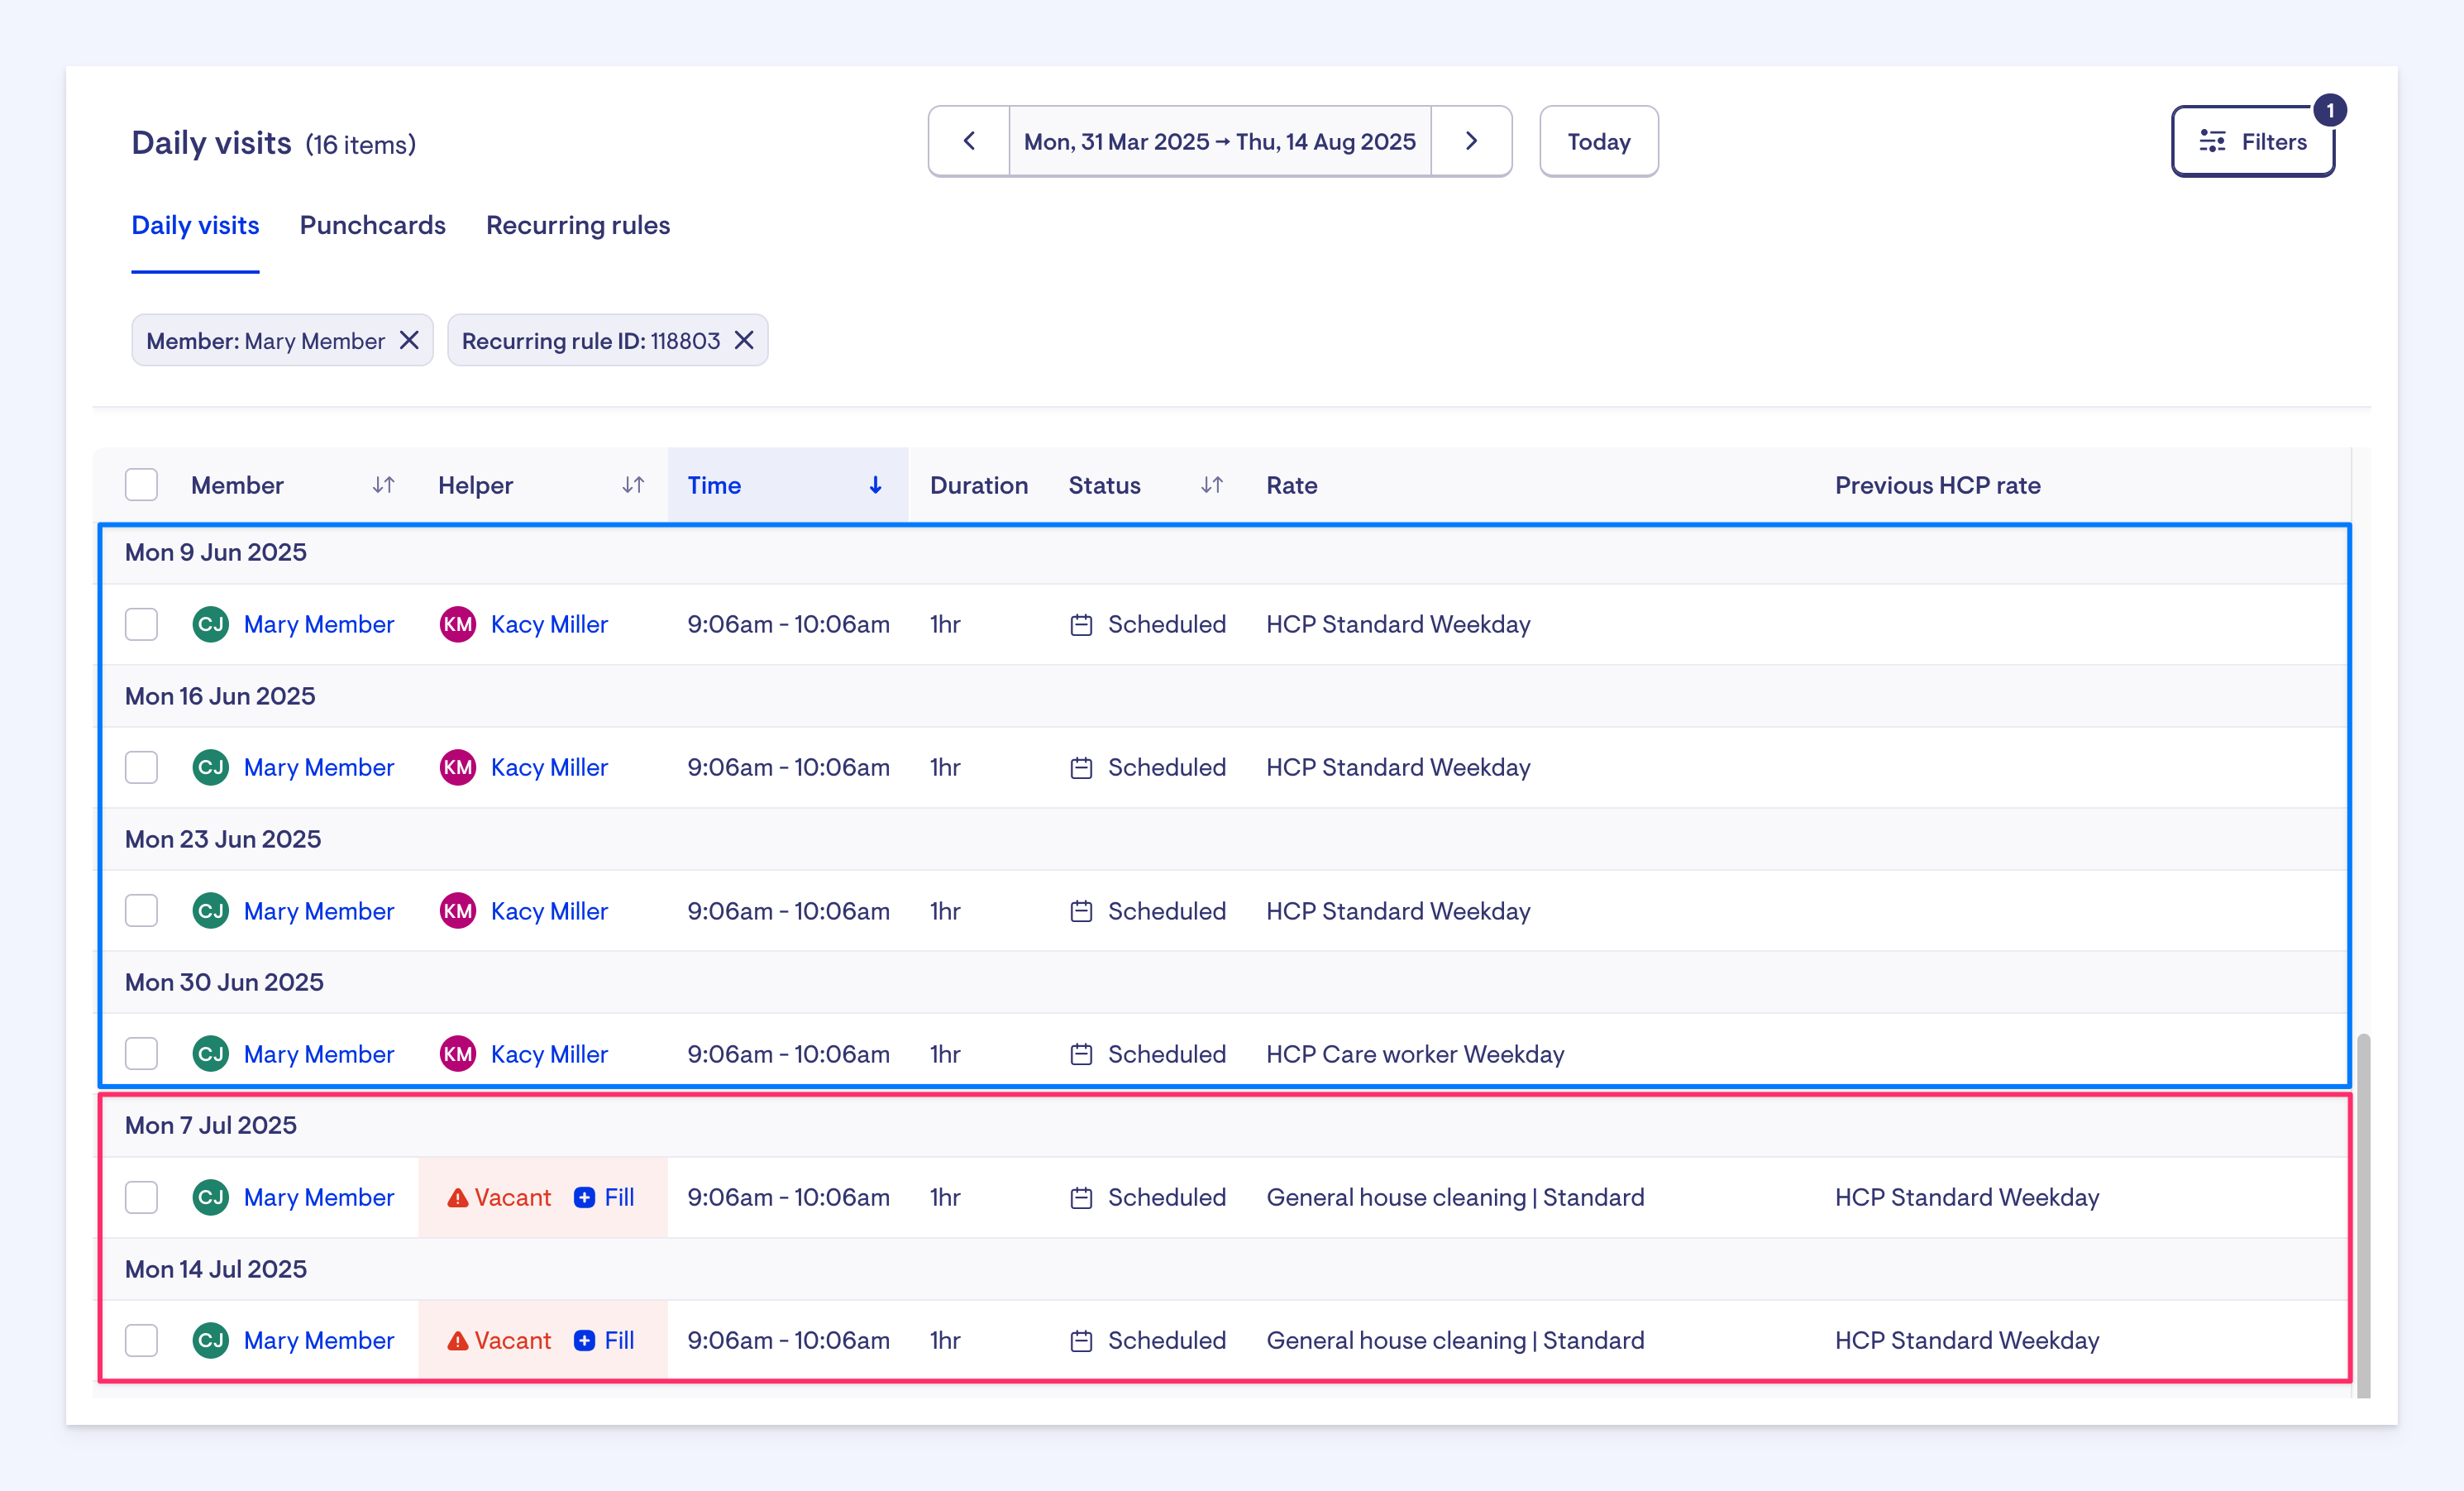Open Kacy Miller link in Mon 30 Jun row
Viewport: 2464px width, 1491px height.
(x=549, y=1054)
